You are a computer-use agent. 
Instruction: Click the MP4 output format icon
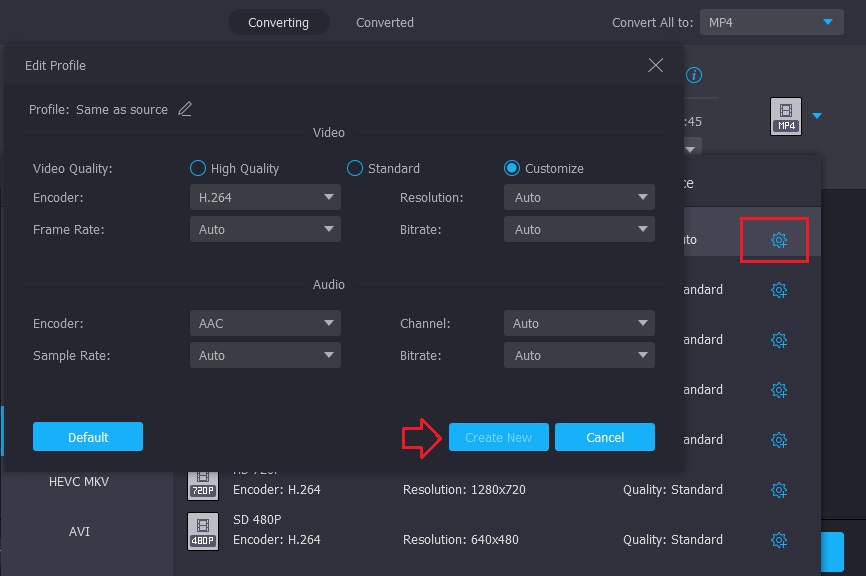coord(786,116)
